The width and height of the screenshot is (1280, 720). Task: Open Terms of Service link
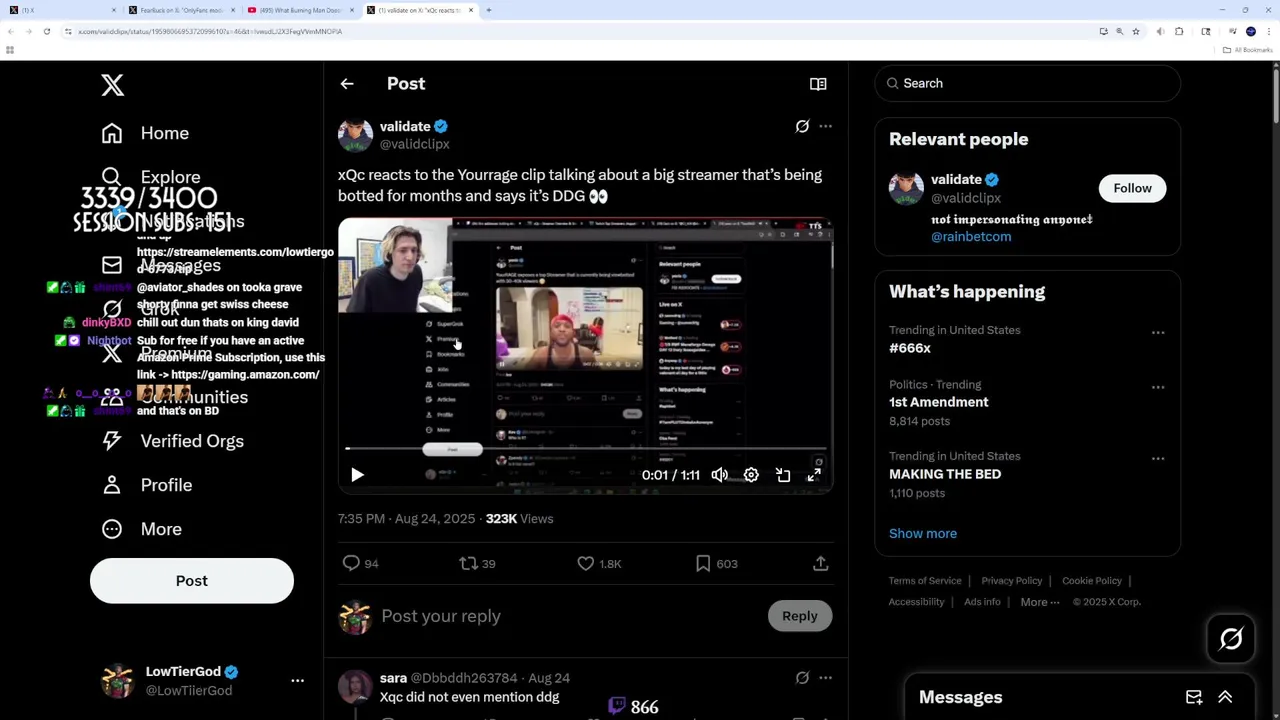tap(925, 581)
